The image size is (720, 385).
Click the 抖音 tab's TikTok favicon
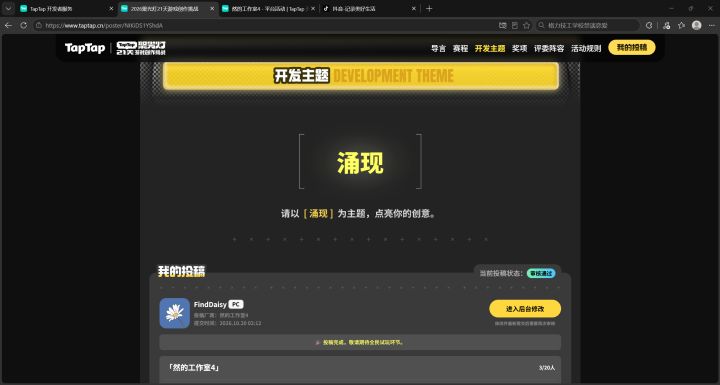pos(326,8)
